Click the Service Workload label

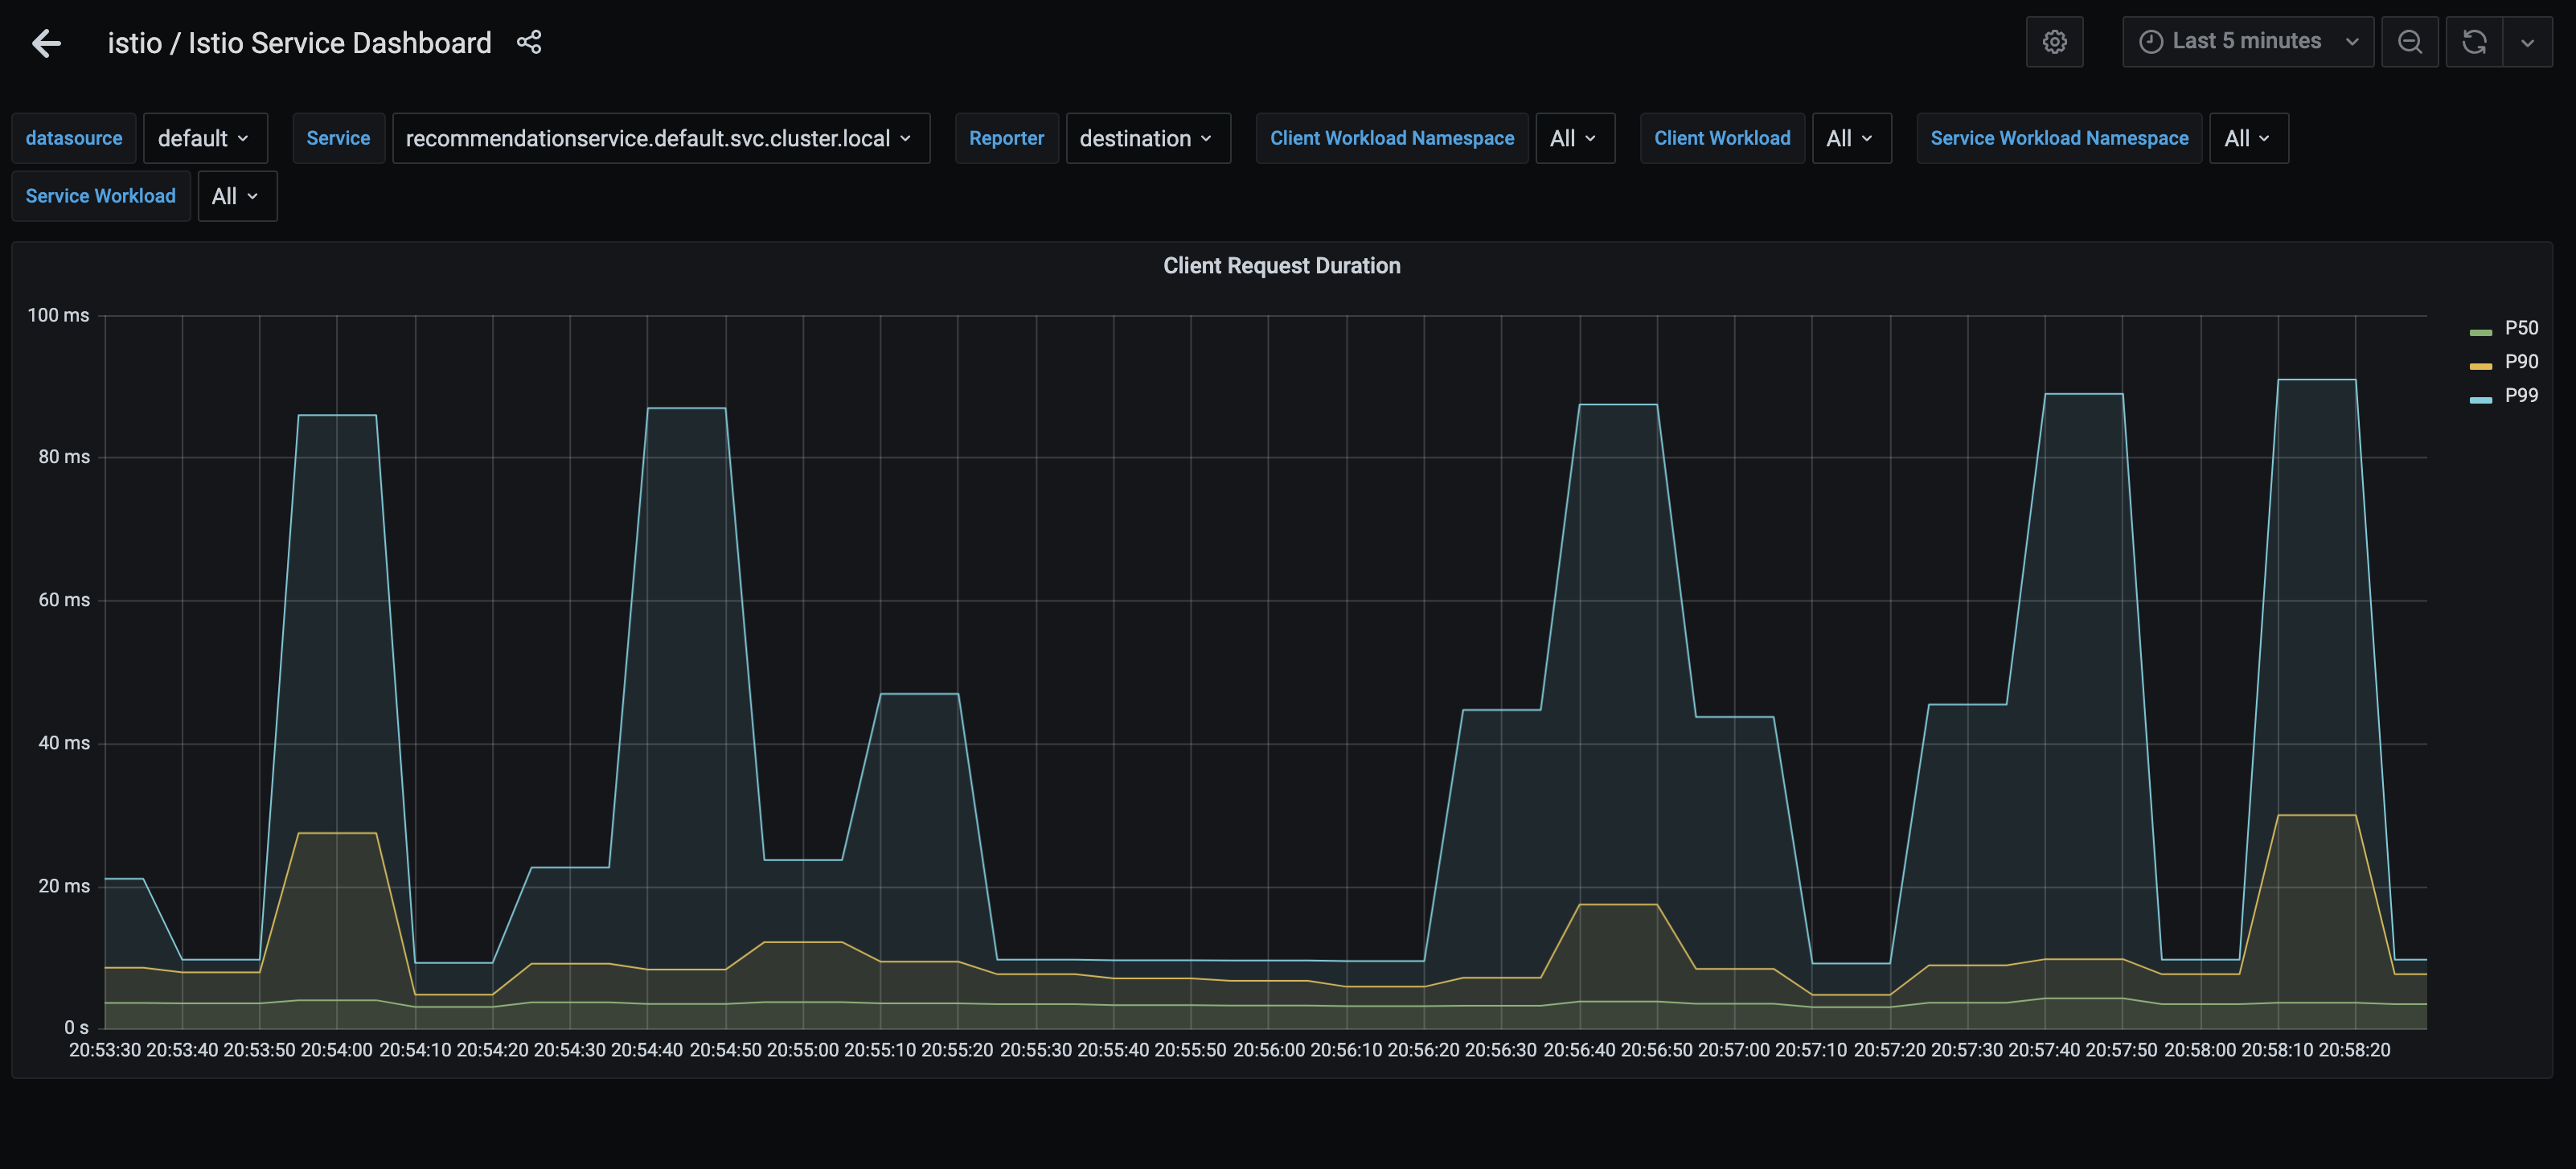[x=101, y=196]
